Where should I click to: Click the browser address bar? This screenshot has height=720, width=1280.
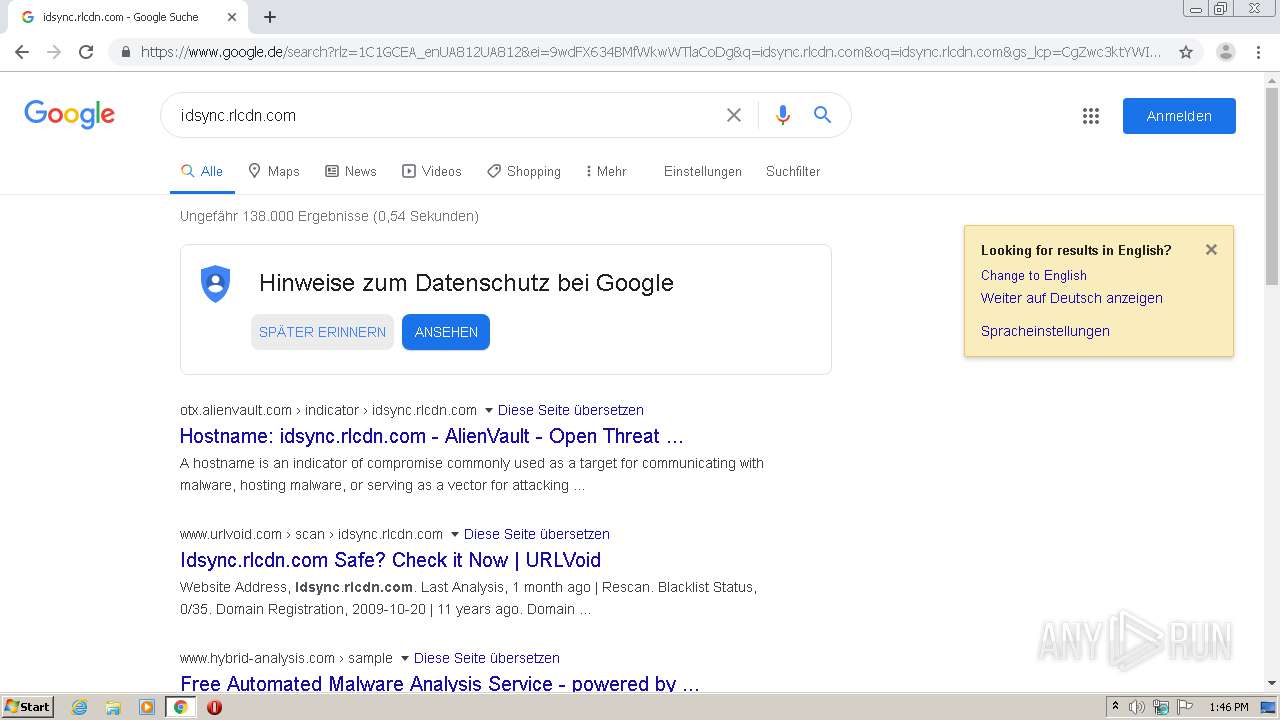click(x=650, y=52)
